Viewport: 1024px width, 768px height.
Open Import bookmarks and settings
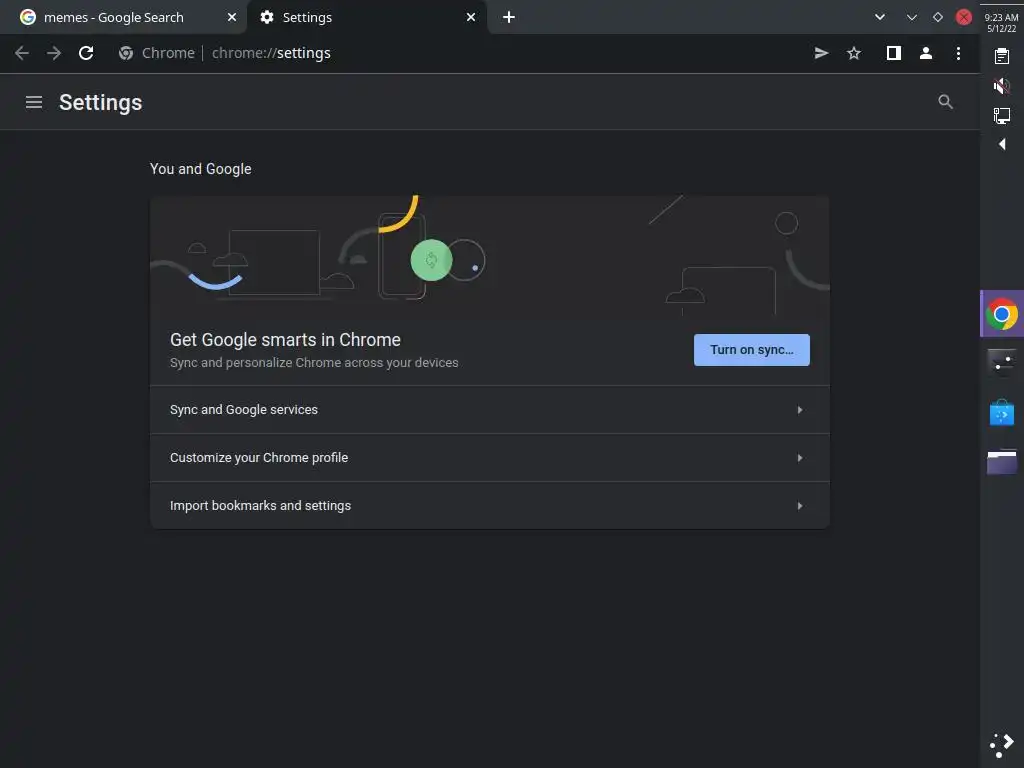[x=490, y=505]
